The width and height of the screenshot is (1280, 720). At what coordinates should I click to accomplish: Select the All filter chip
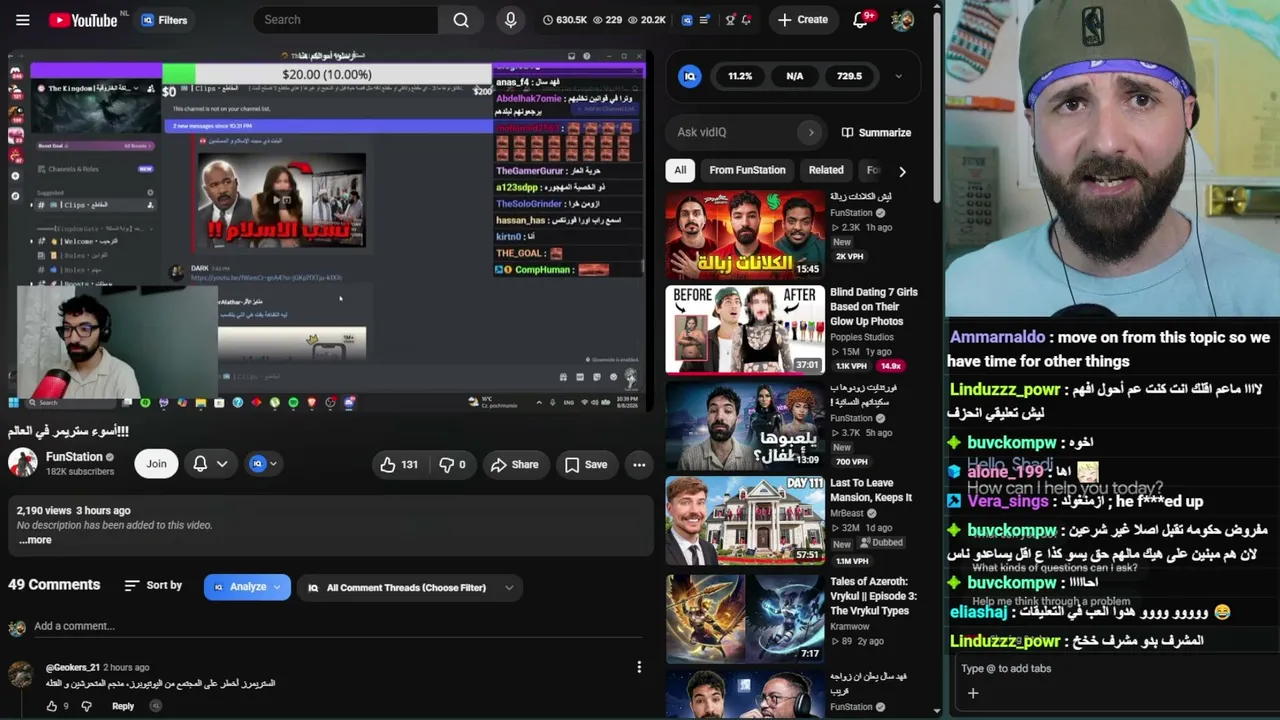click(680, 170)
